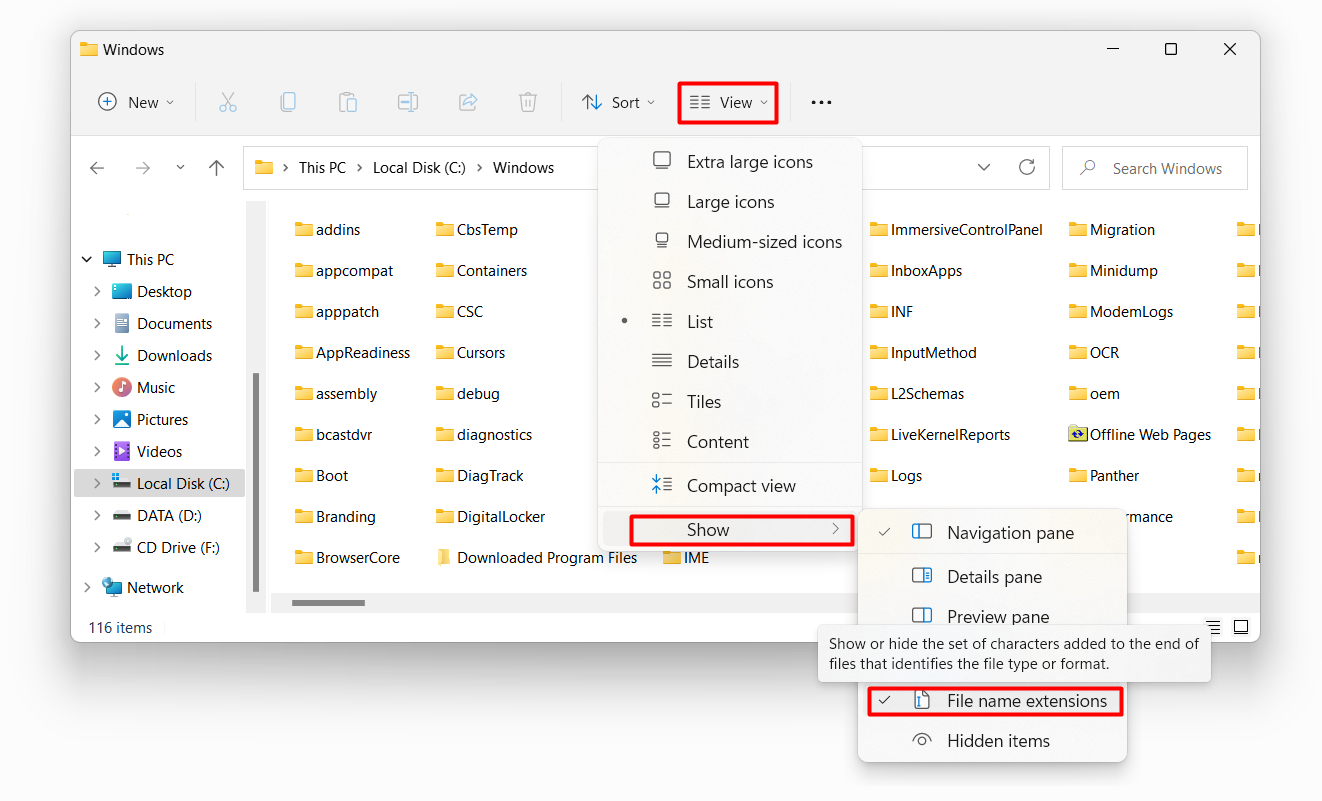Screen dimensions: 1322x801
Task: Click the Pictures icon in navigation pane
Action: click(x=122, y=419)
